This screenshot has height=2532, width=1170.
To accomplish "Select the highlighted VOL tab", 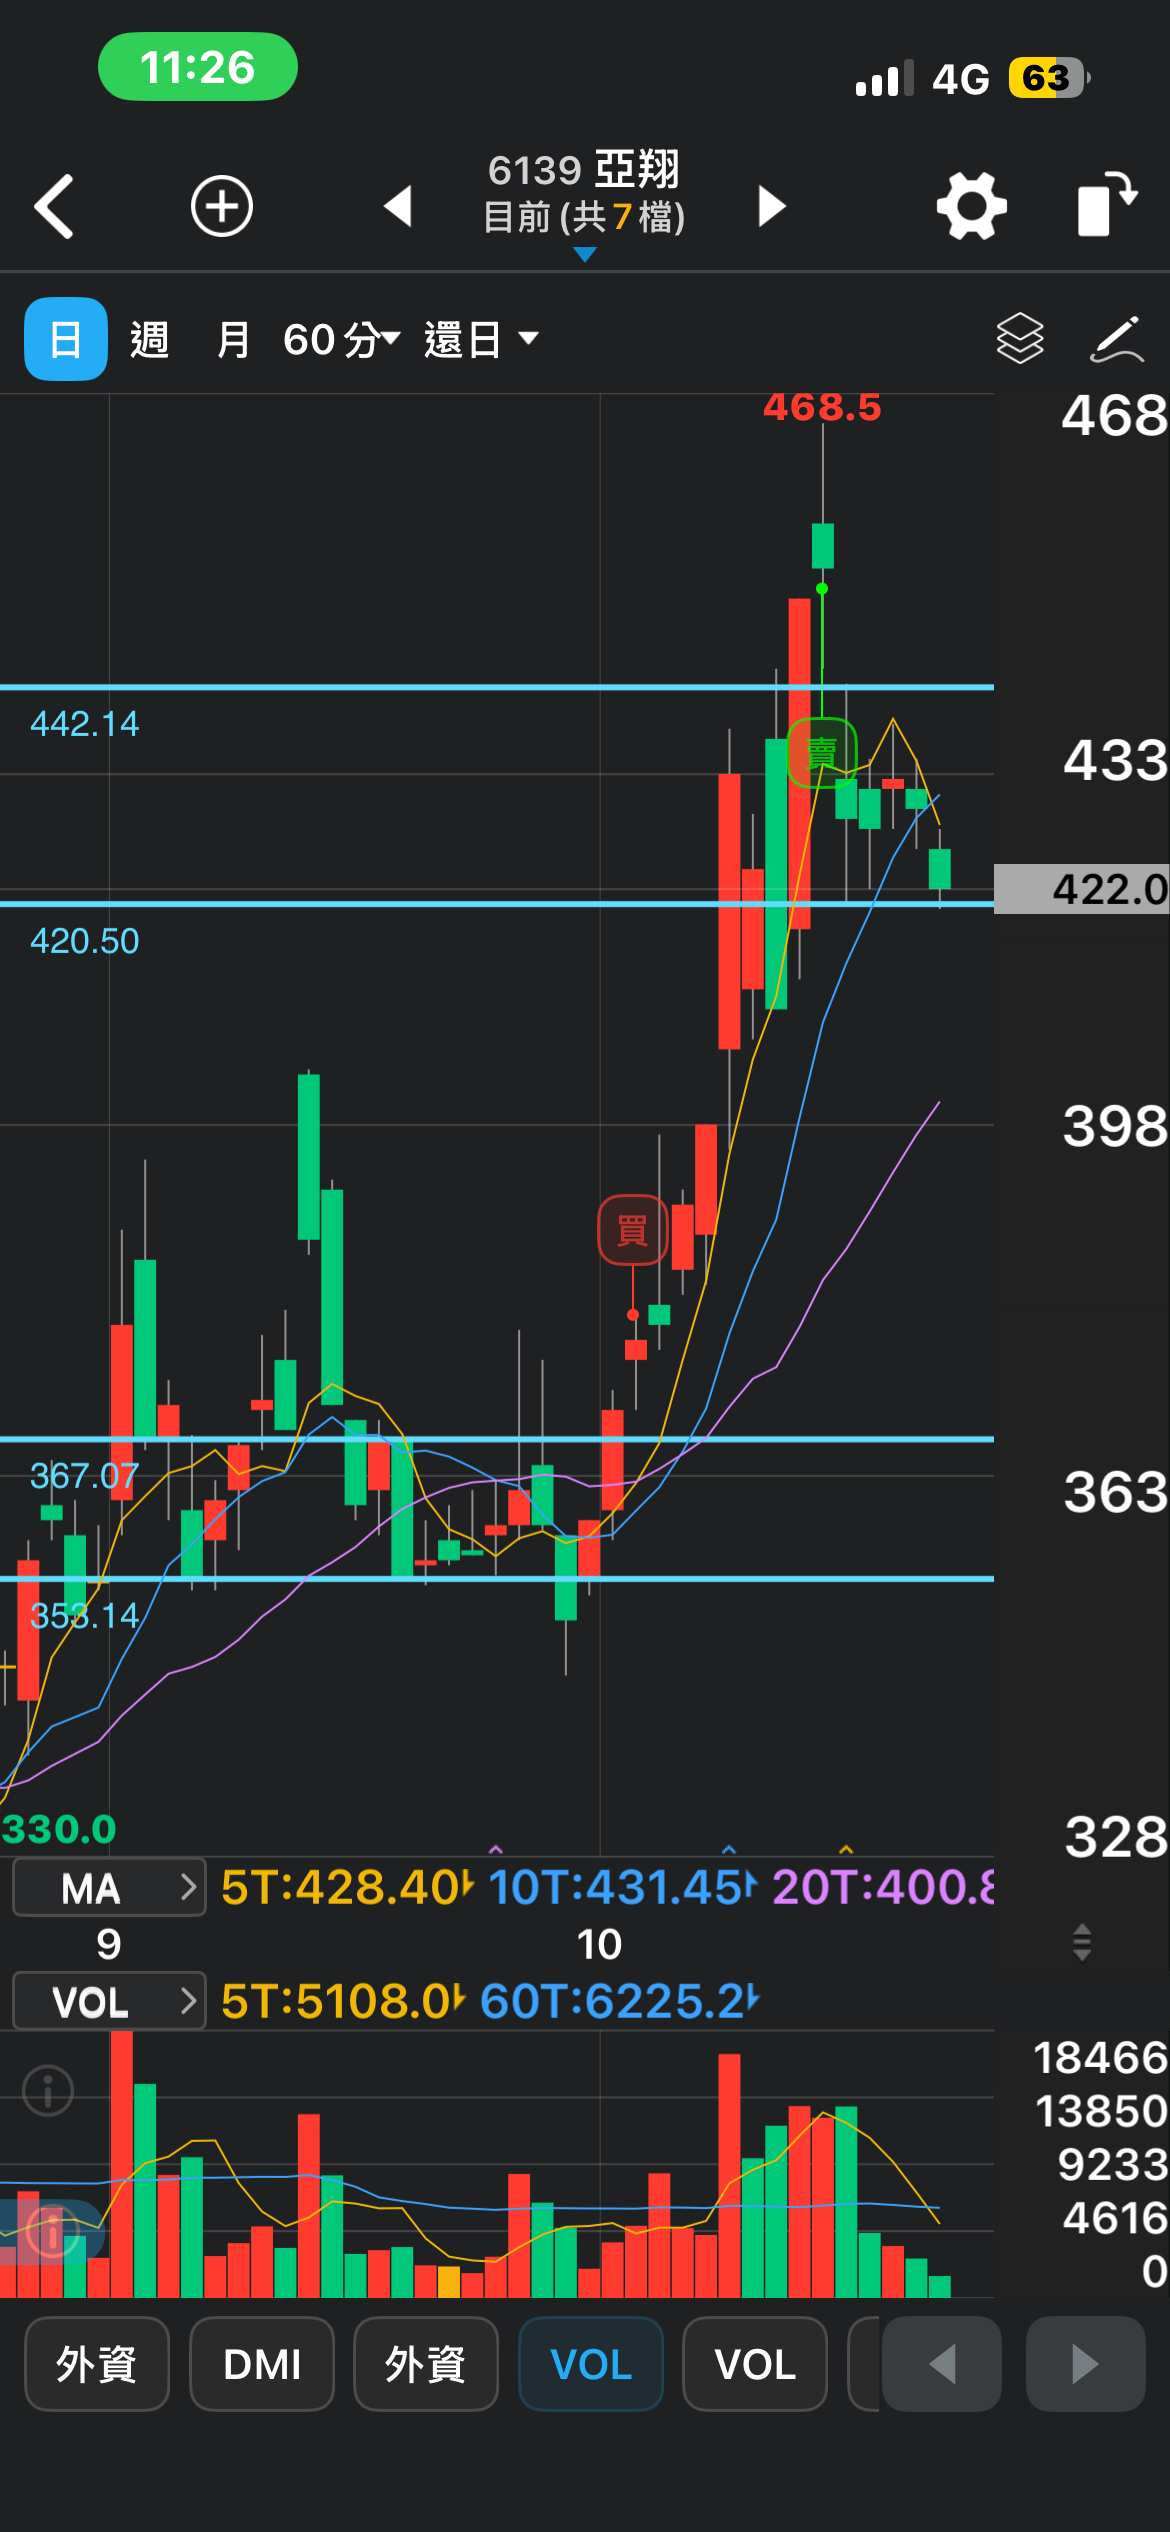I will click(591, 2364).
